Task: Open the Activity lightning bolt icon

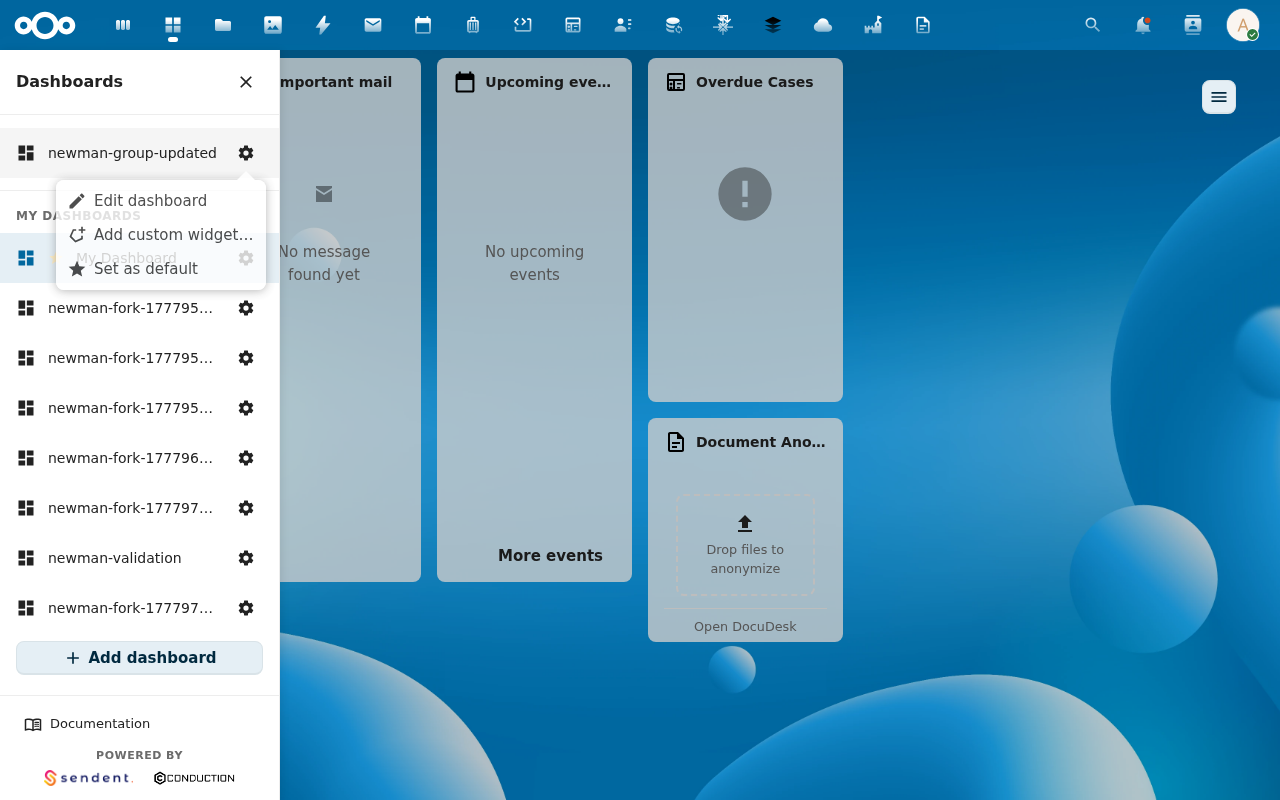Action: (x=323, y=25)
